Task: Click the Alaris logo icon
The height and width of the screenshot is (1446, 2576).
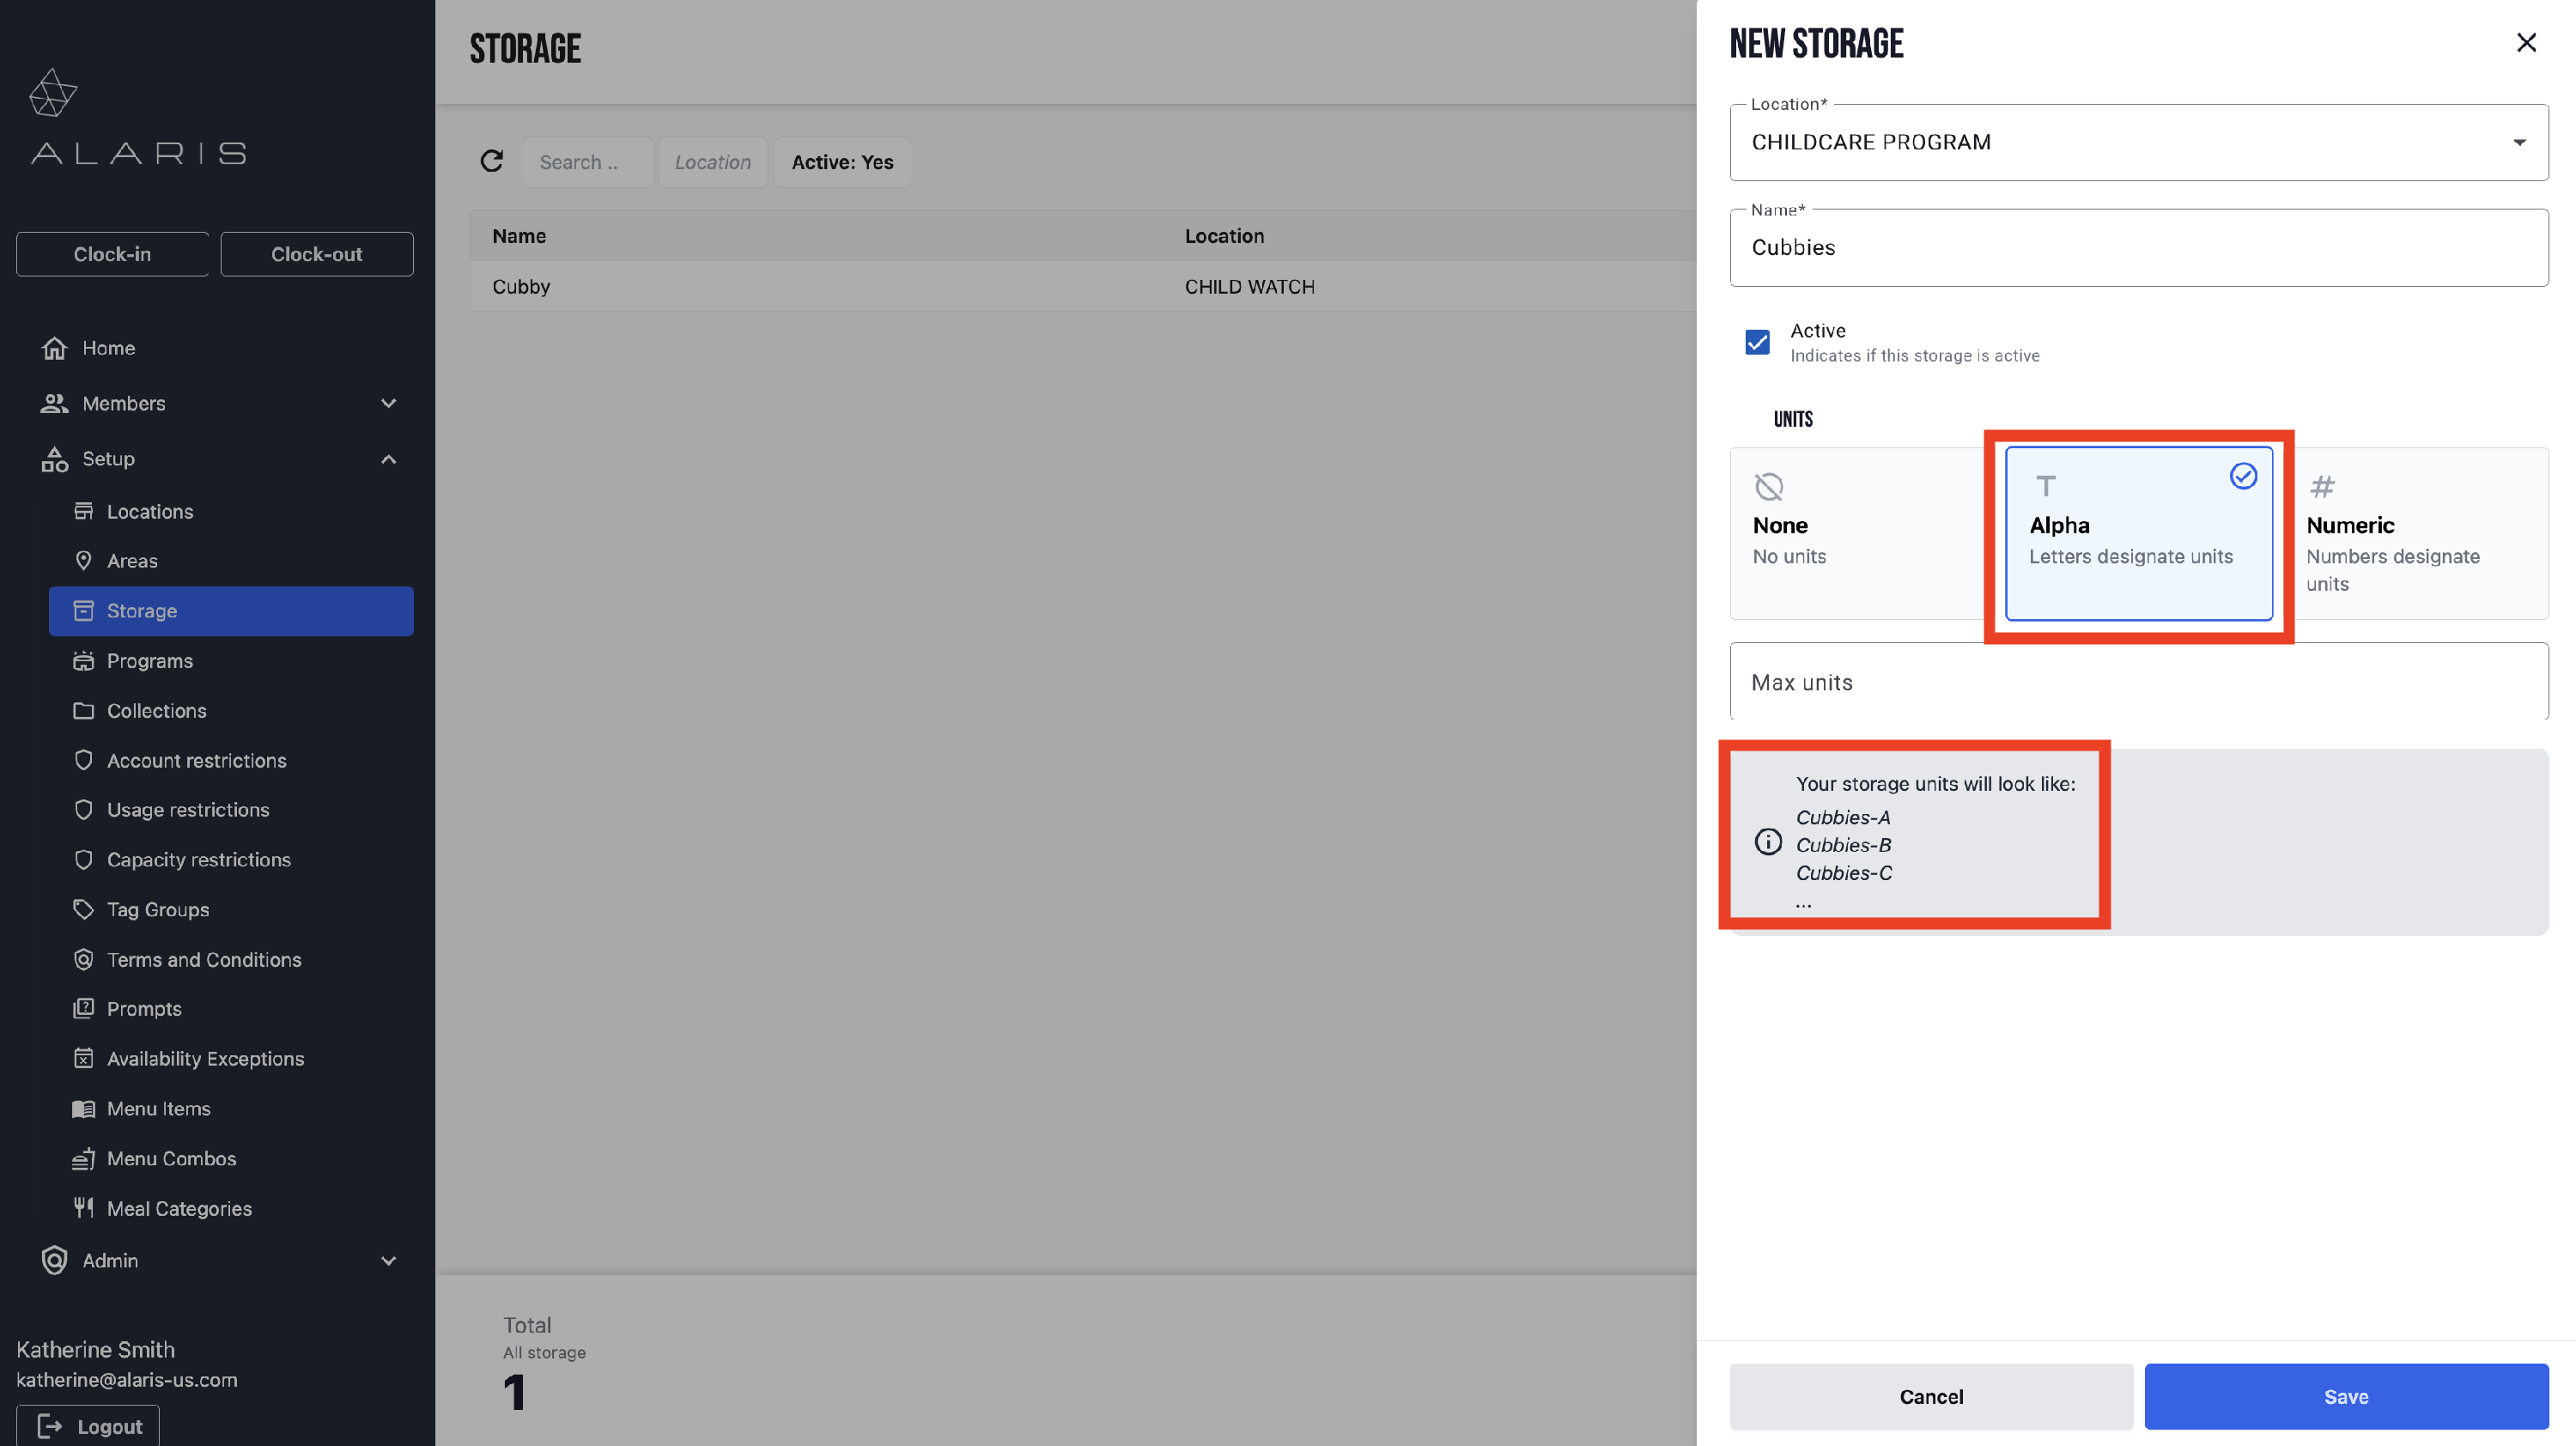Action: [53, 93]
